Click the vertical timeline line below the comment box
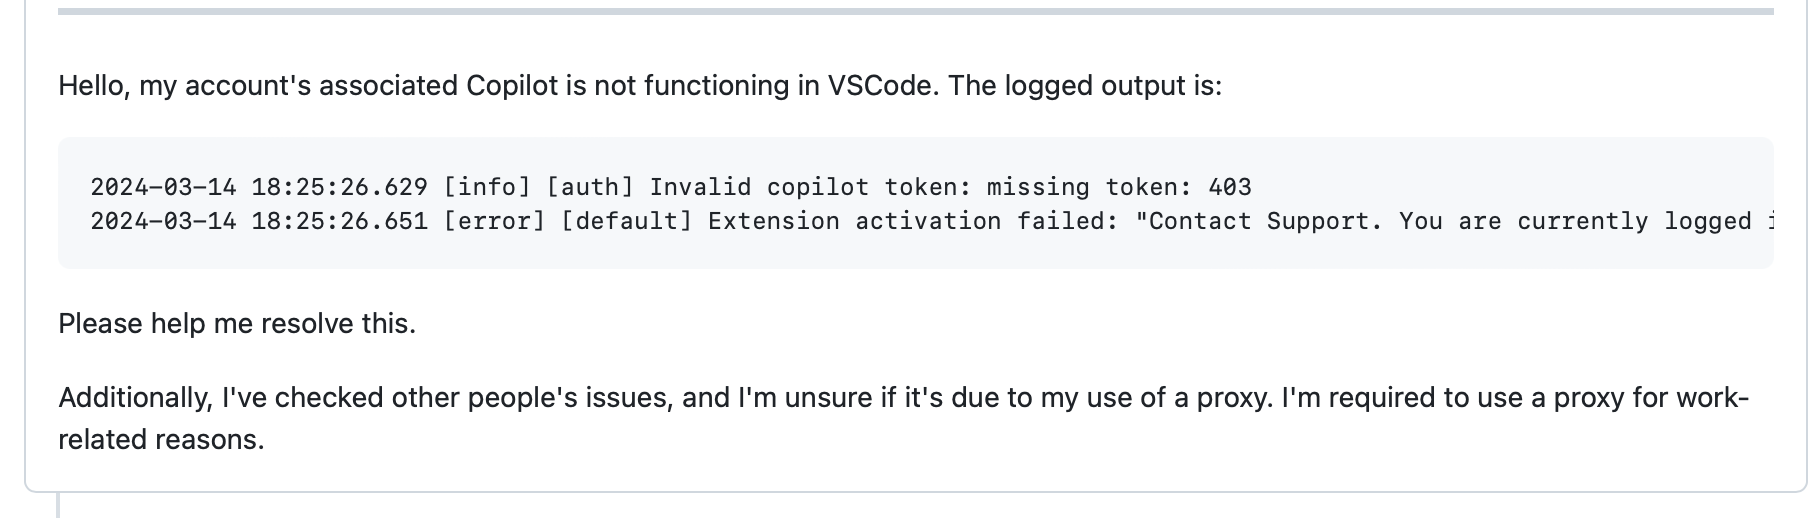 pyautogui.click(x=58, y=505)
